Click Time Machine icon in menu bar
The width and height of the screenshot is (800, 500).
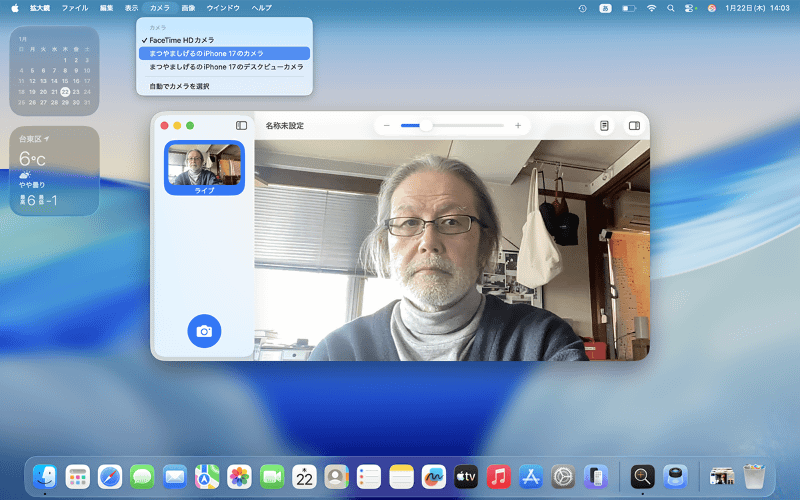click(x=582, y=8)
